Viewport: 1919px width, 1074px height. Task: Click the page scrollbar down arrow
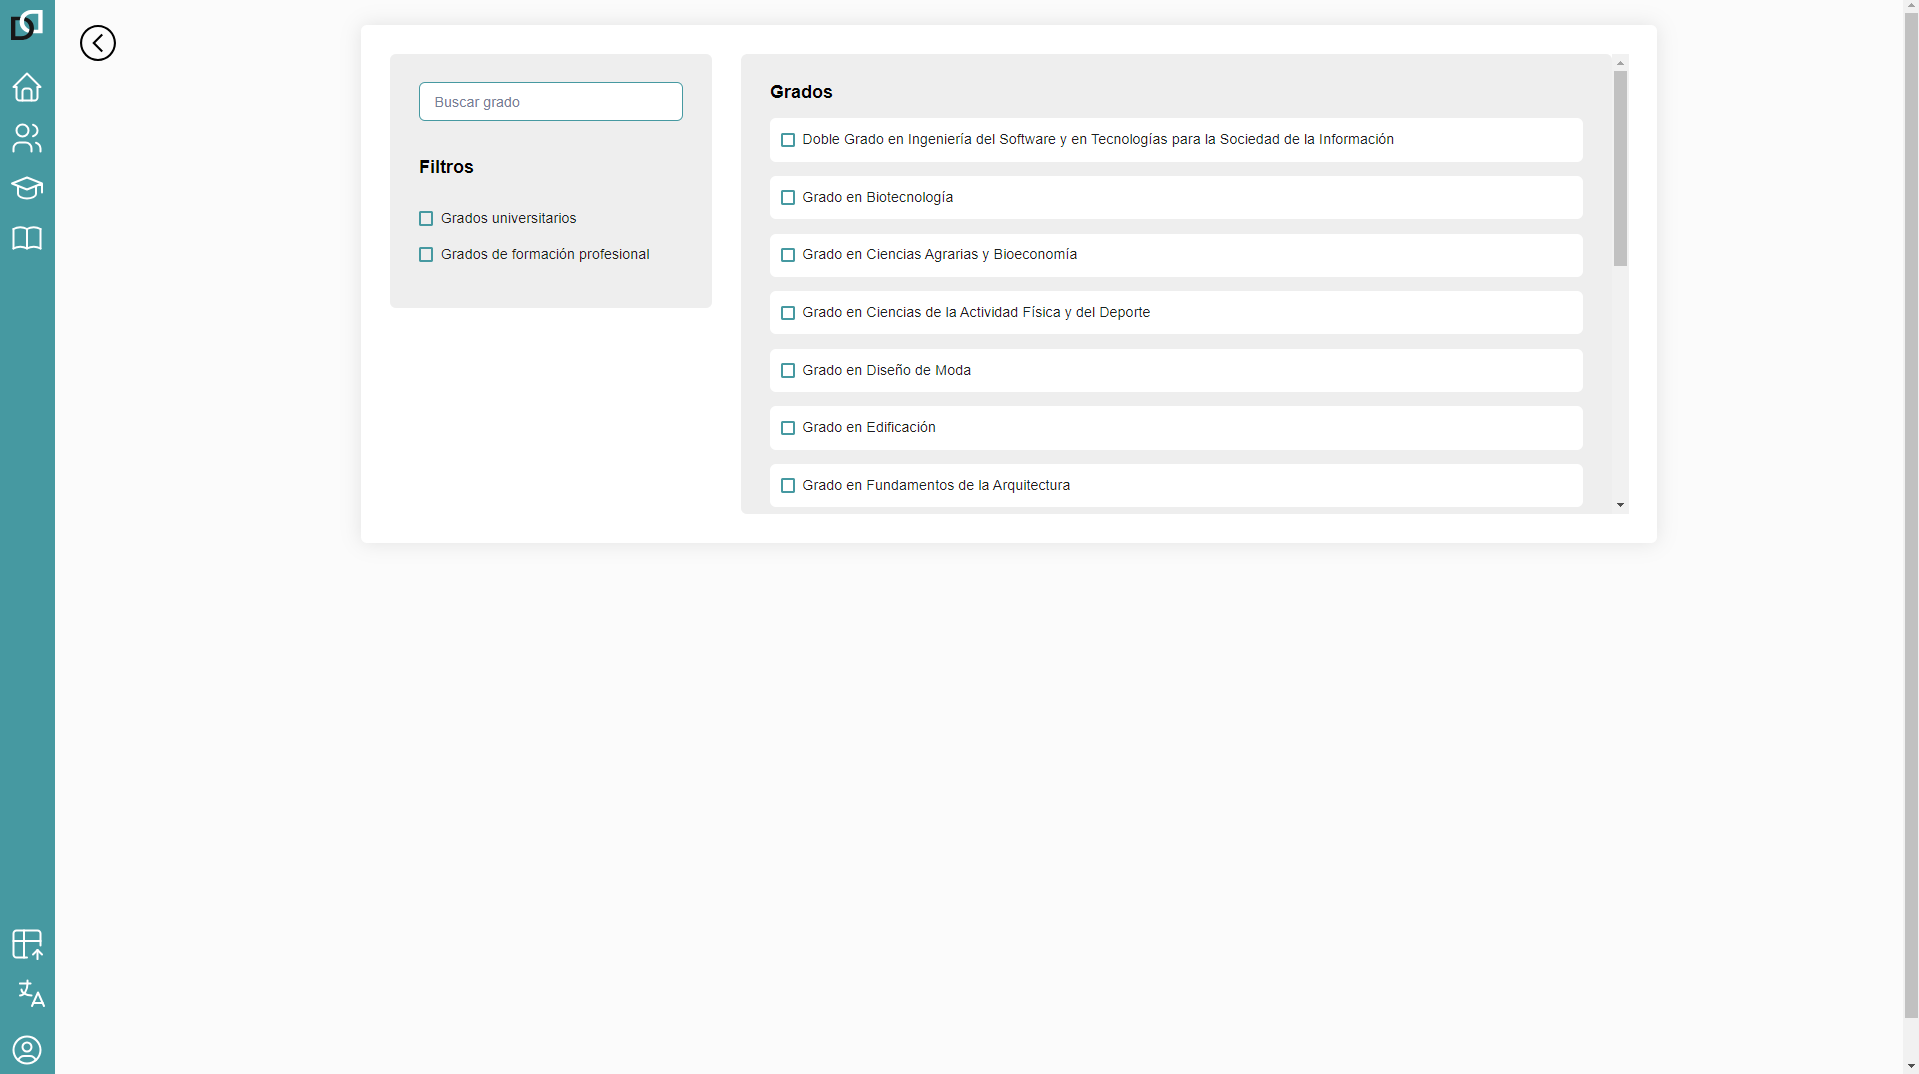coord(1911,1066)
